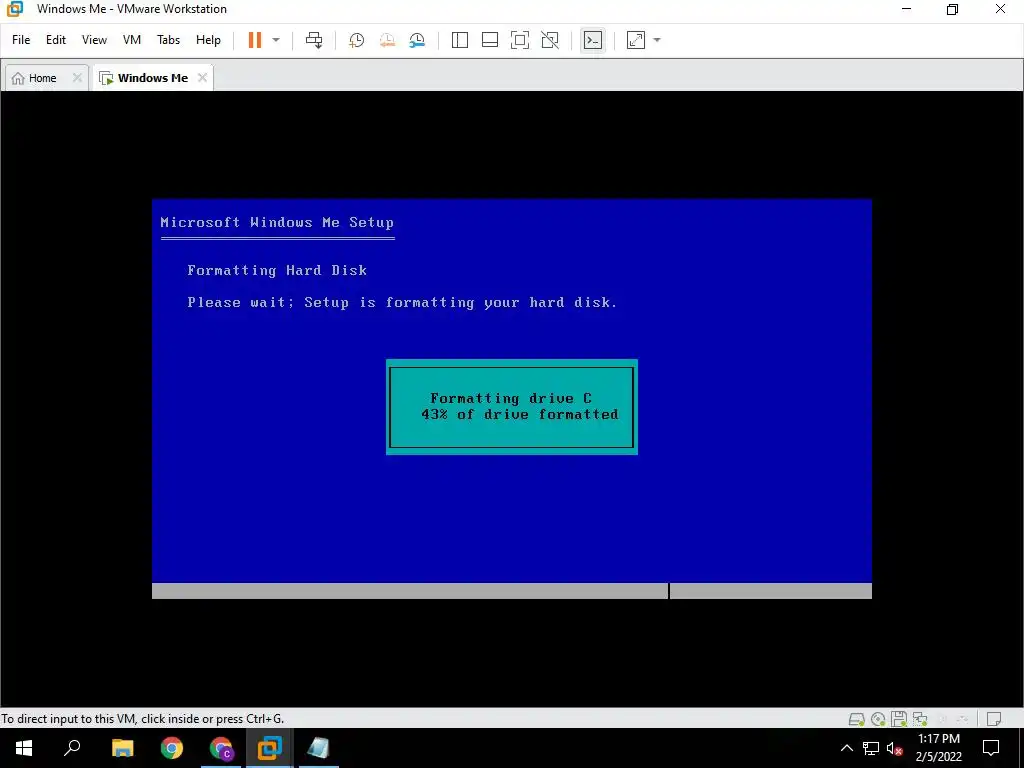
Task: Select VMware Workstation taskbar icon
Action: tap(269, 748)
